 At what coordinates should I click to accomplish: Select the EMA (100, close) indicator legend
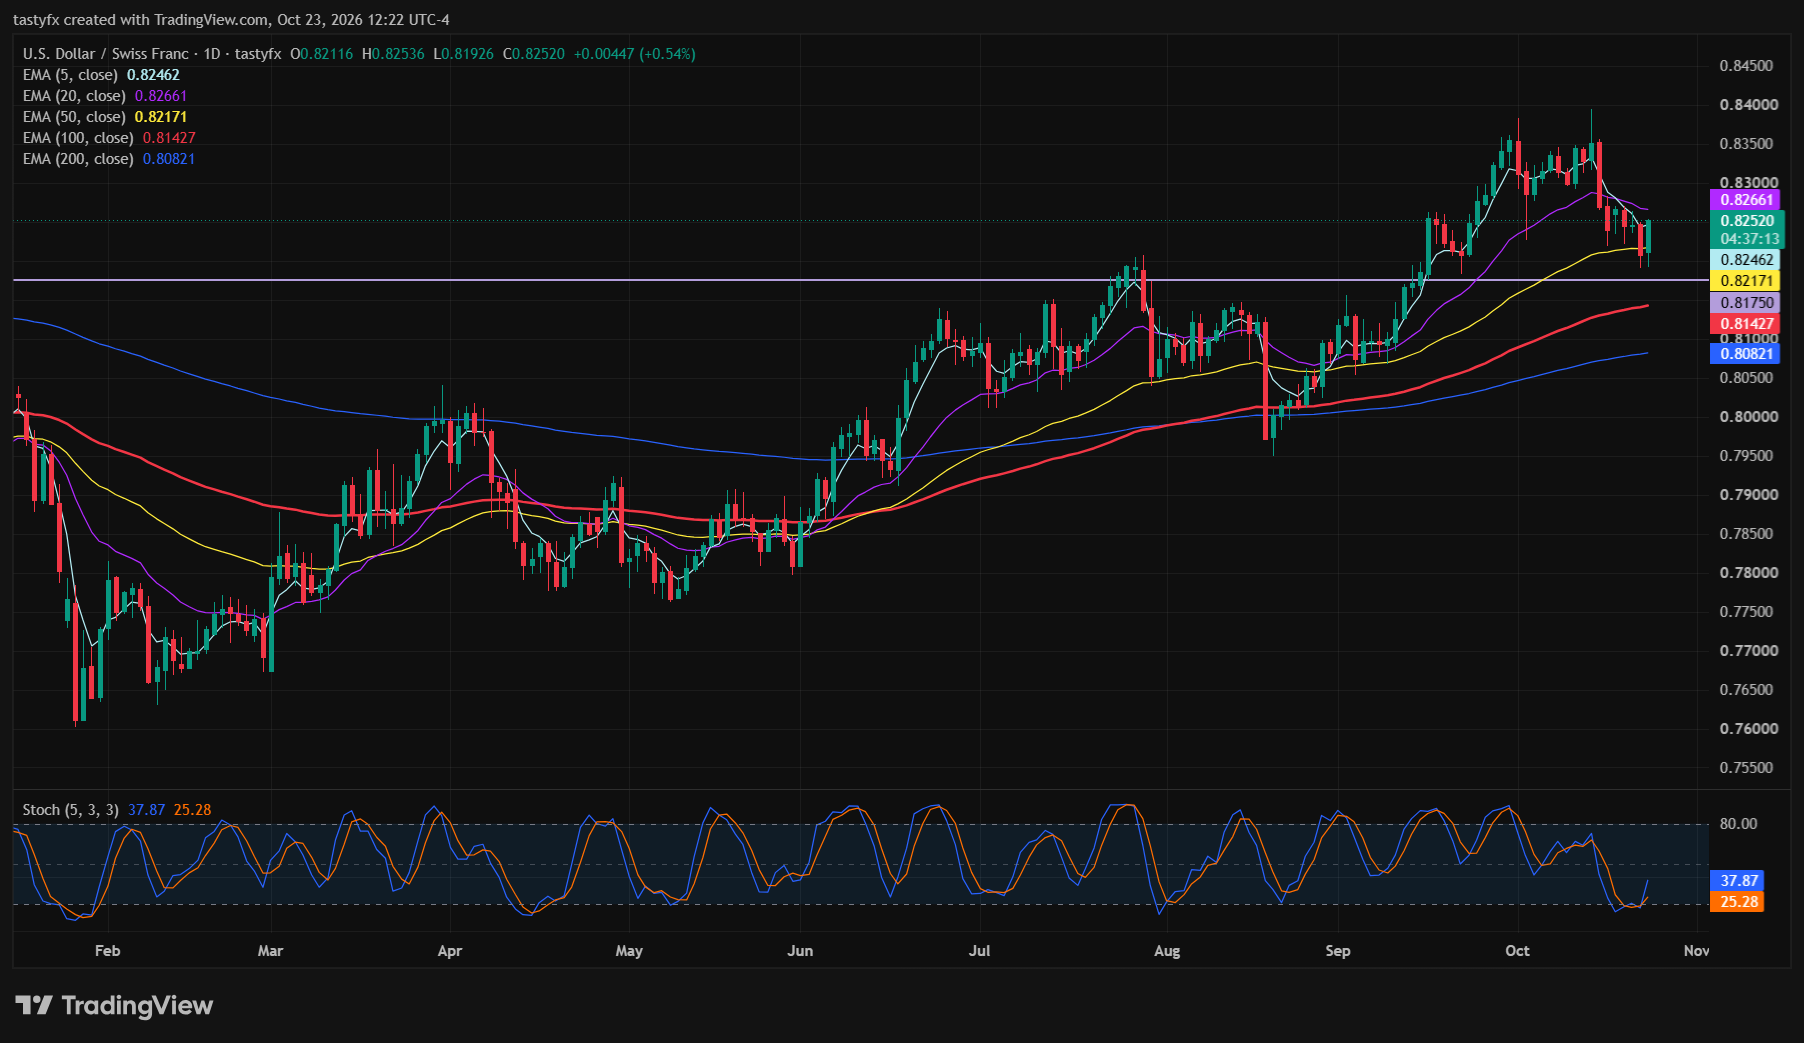click(109, 138)
